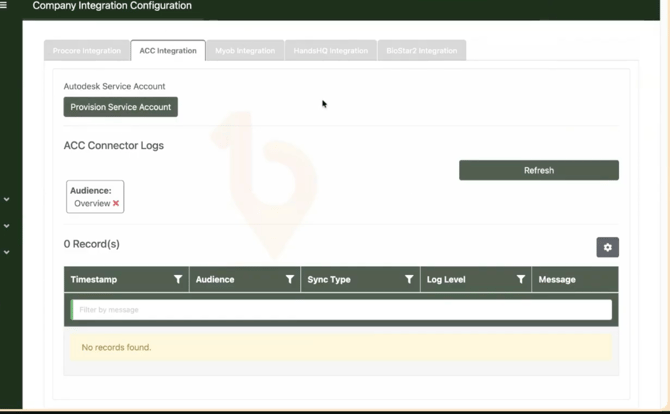Screen dimensions: 670x414
Task: Open the hamburger menu icon
Action: (x=3, y=5)
